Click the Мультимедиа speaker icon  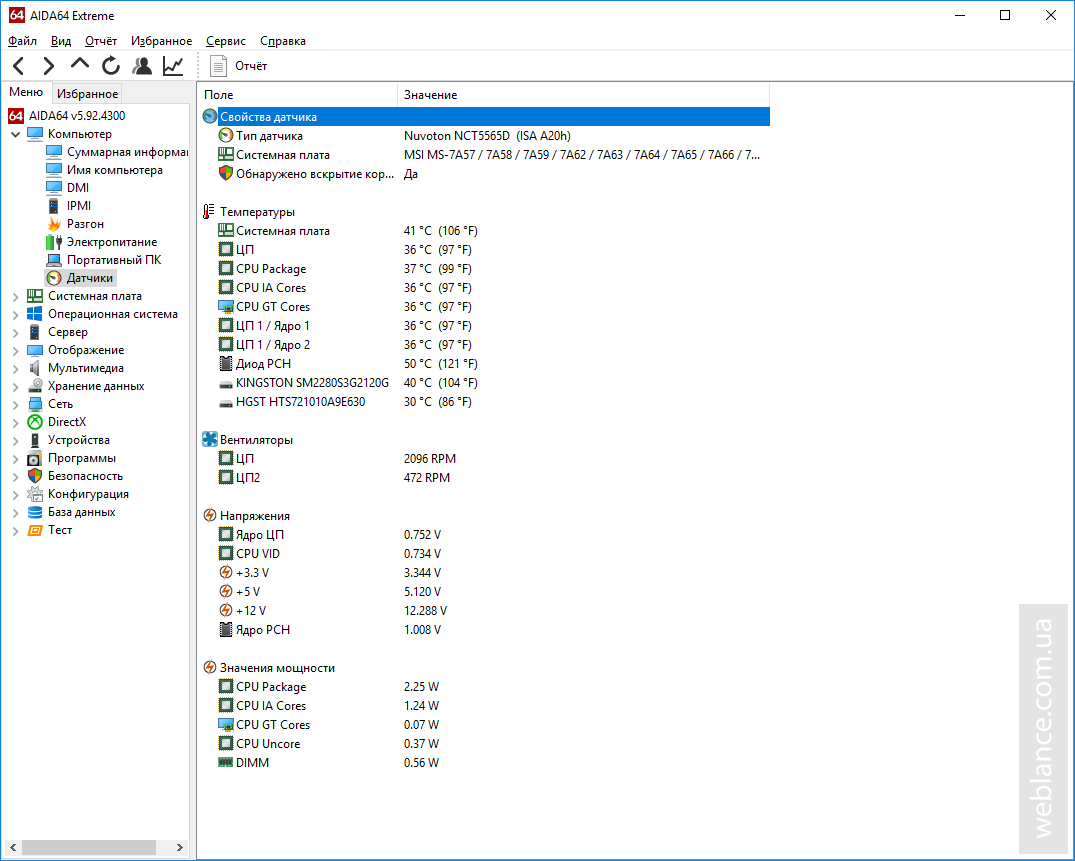(x=35, y=368)
